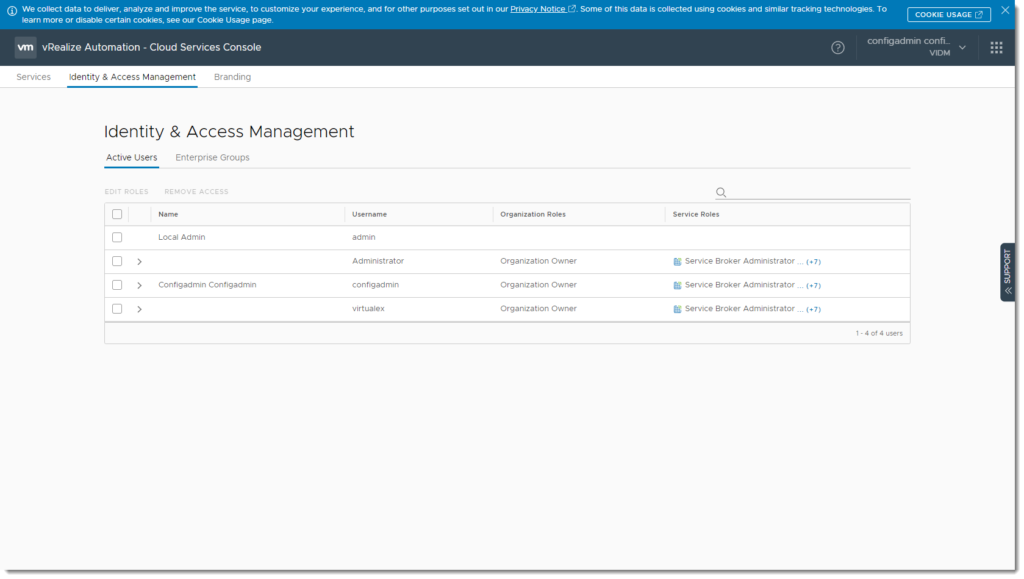
Task: Click the info icon in cookie banner
Action: [12, 10]
